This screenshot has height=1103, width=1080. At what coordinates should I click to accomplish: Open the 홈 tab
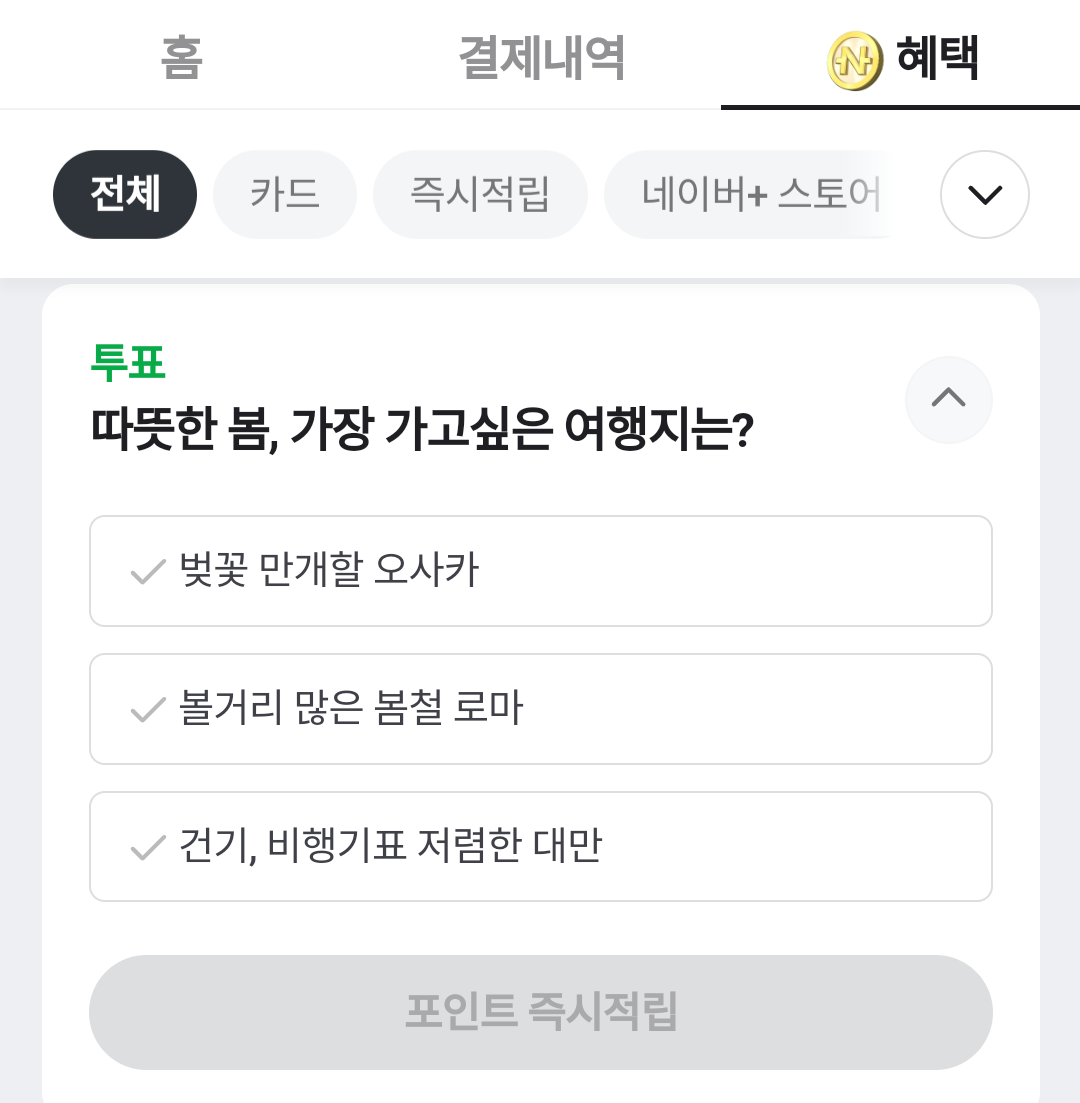pos(181,58)
